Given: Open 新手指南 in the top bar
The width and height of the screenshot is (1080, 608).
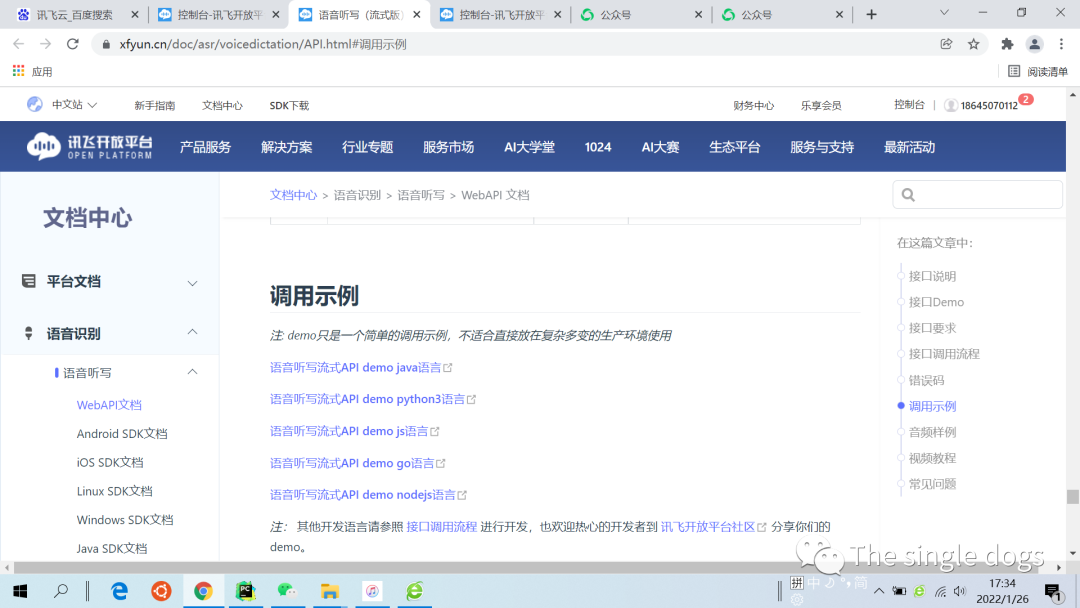Looking at the screenshot, I should pyautogui.click(x=154, y=105).
